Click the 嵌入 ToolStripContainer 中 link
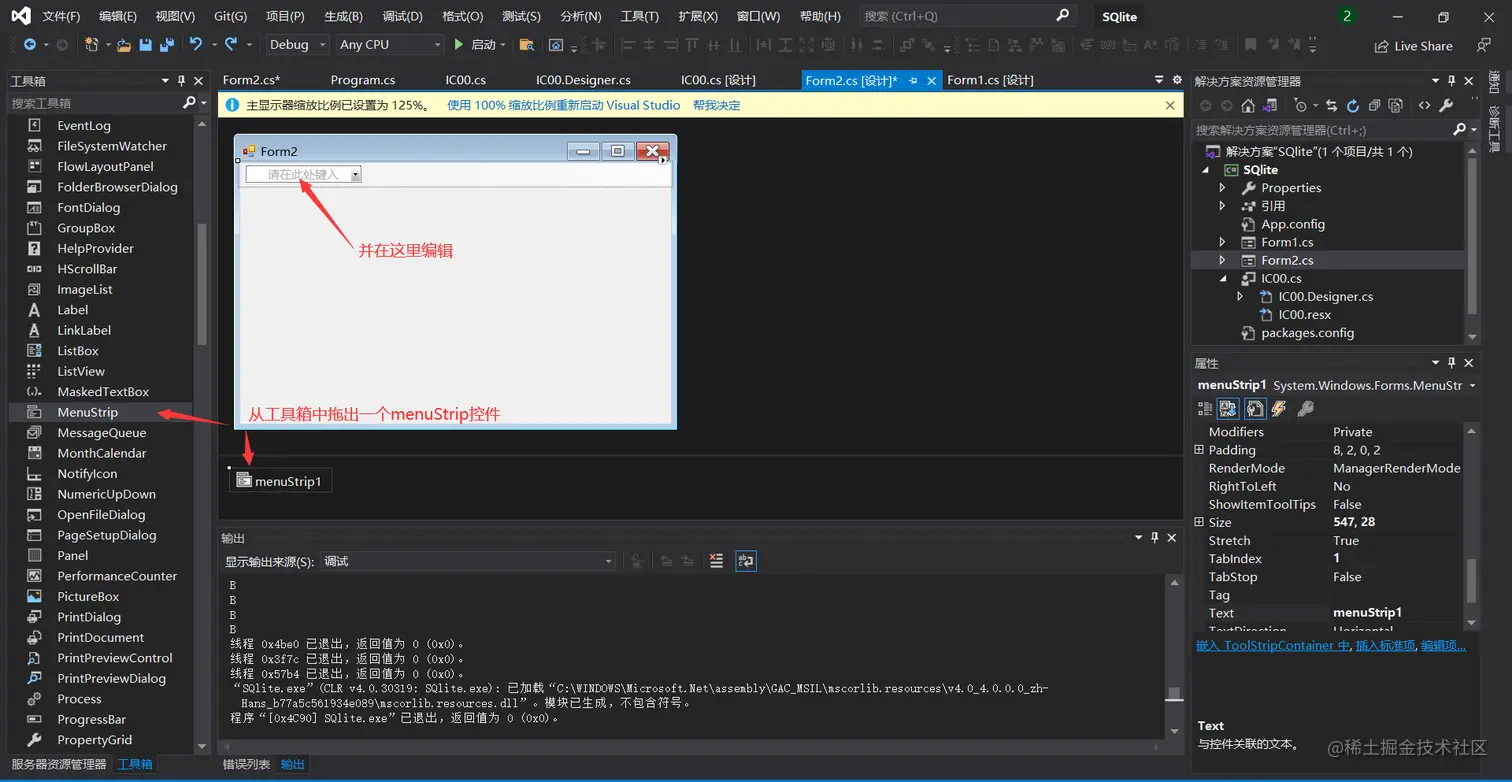Viewport: 1512px width, 782px height. pos(1272,645)
